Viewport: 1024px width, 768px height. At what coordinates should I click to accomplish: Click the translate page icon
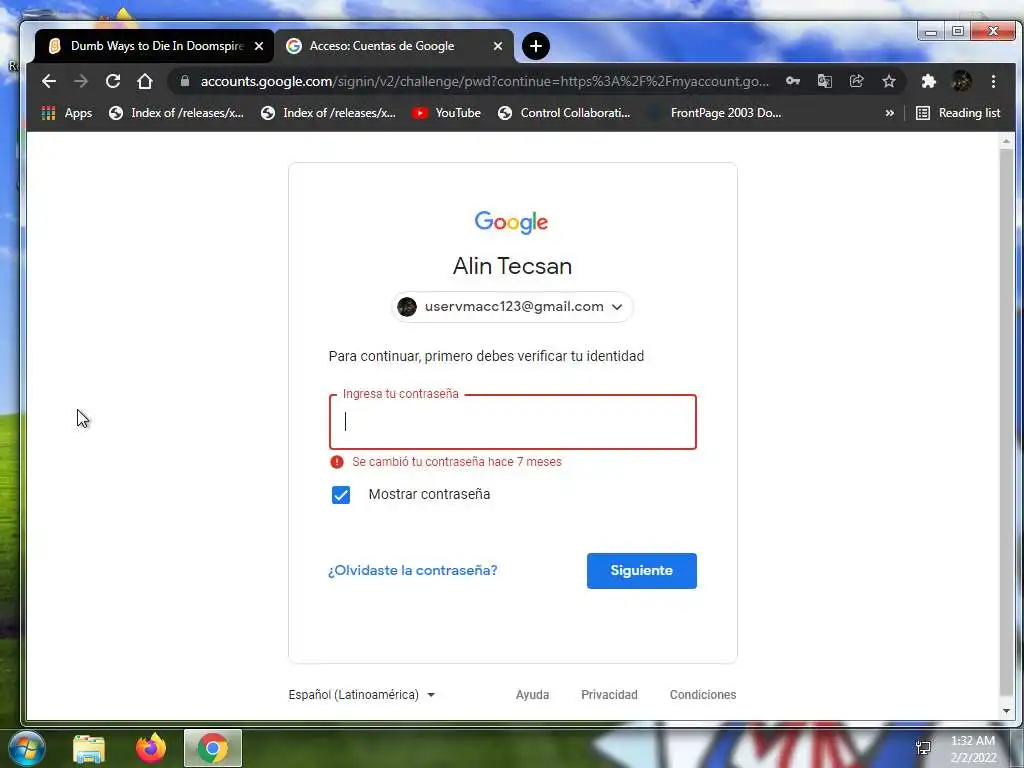pos(825,81)
